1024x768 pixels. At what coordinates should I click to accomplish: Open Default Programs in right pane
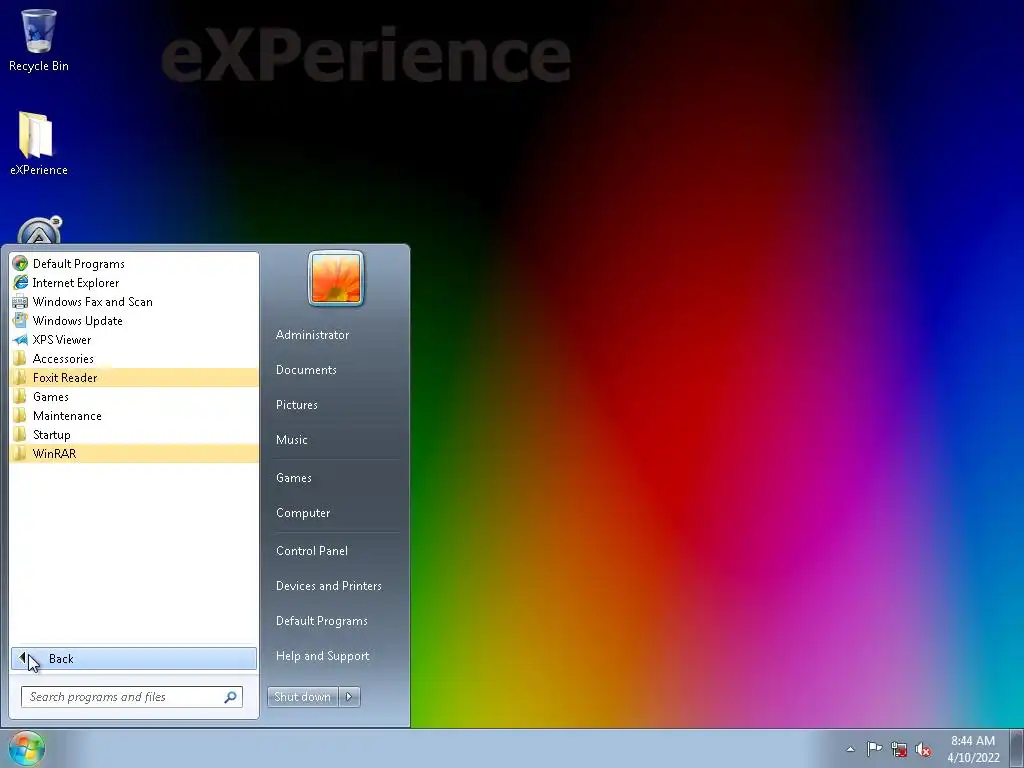[321, 621]
